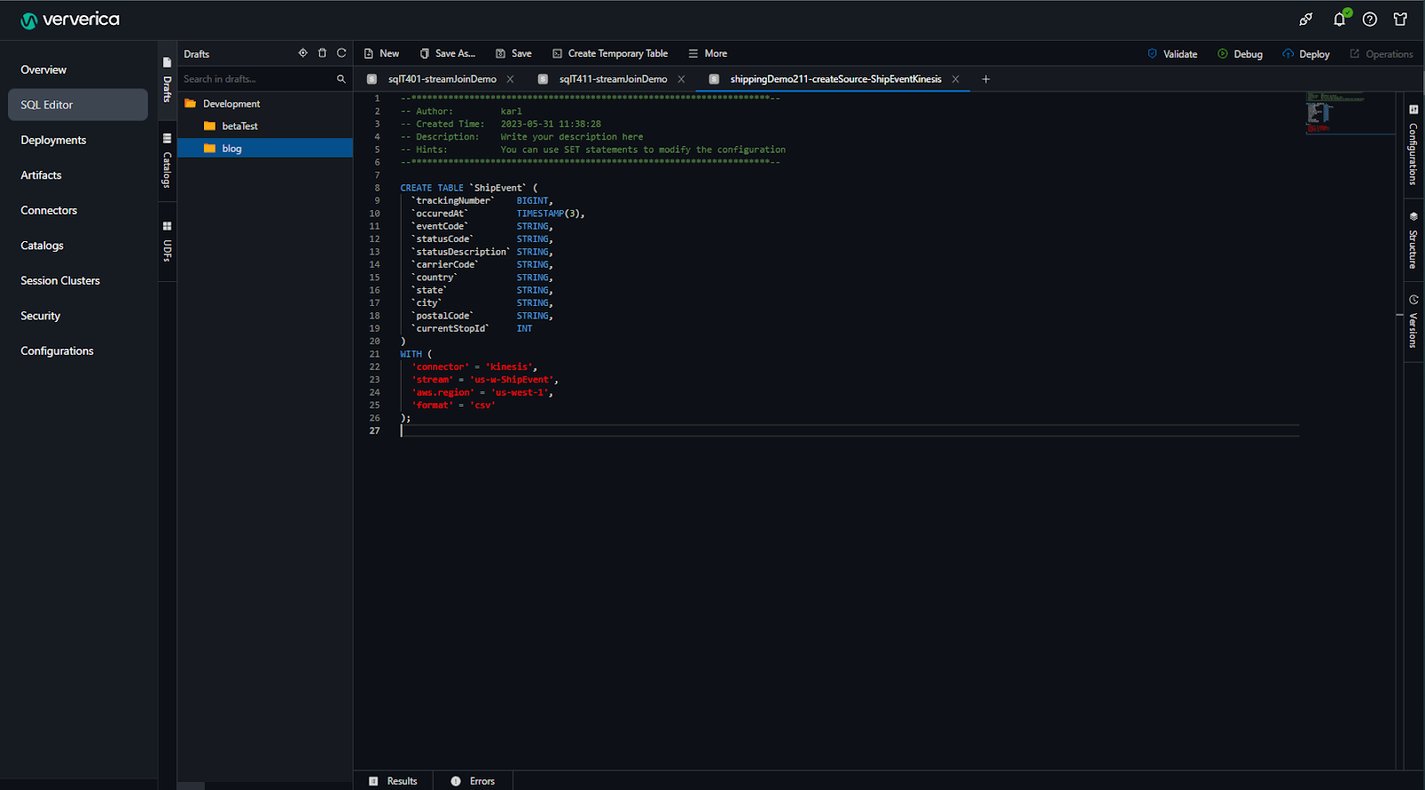1425x790 pixels.
Task: Open the theme shirt icon
Action: click(x=1400, y=20)
